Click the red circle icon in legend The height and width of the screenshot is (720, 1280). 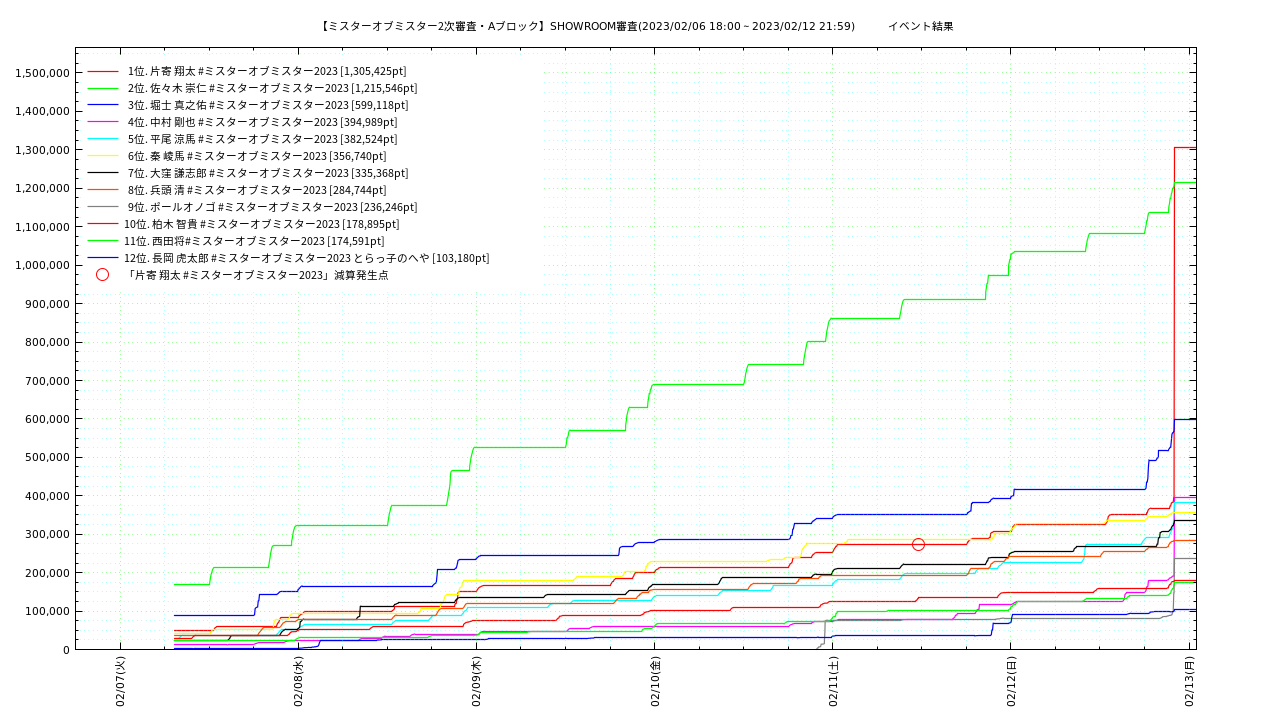[102, 275]
